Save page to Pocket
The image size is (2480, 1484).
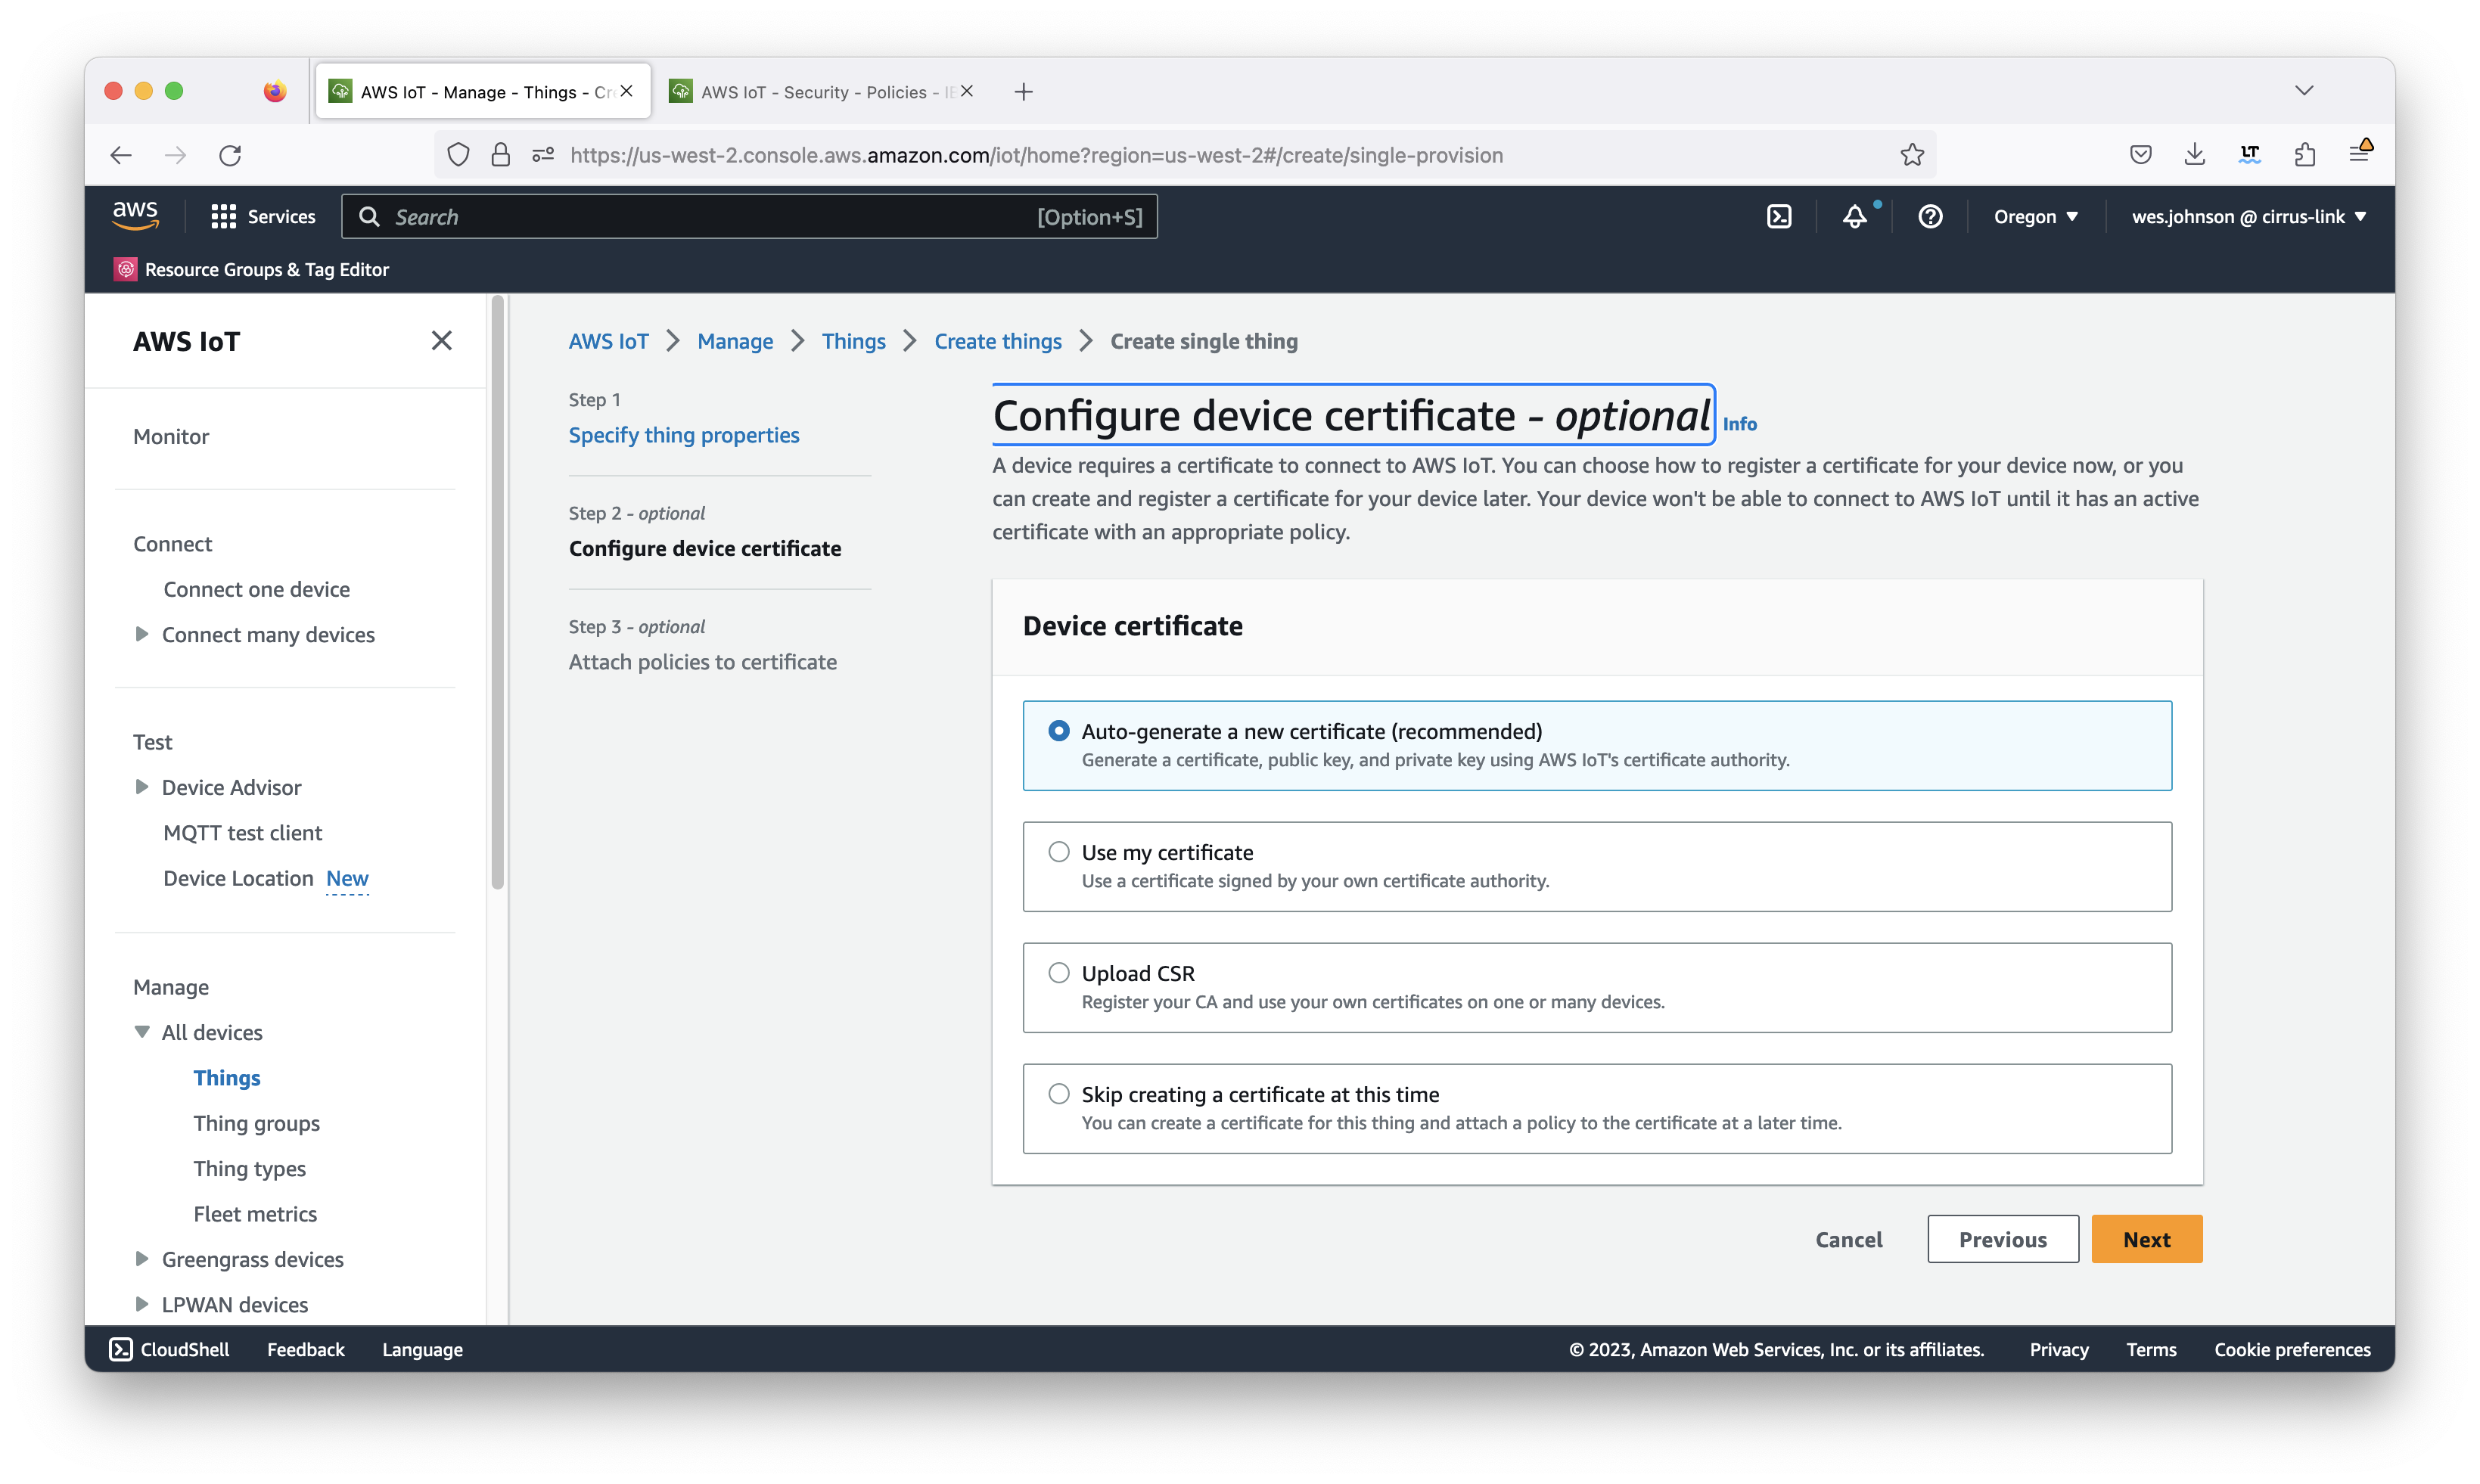(x=2140, y=155)
